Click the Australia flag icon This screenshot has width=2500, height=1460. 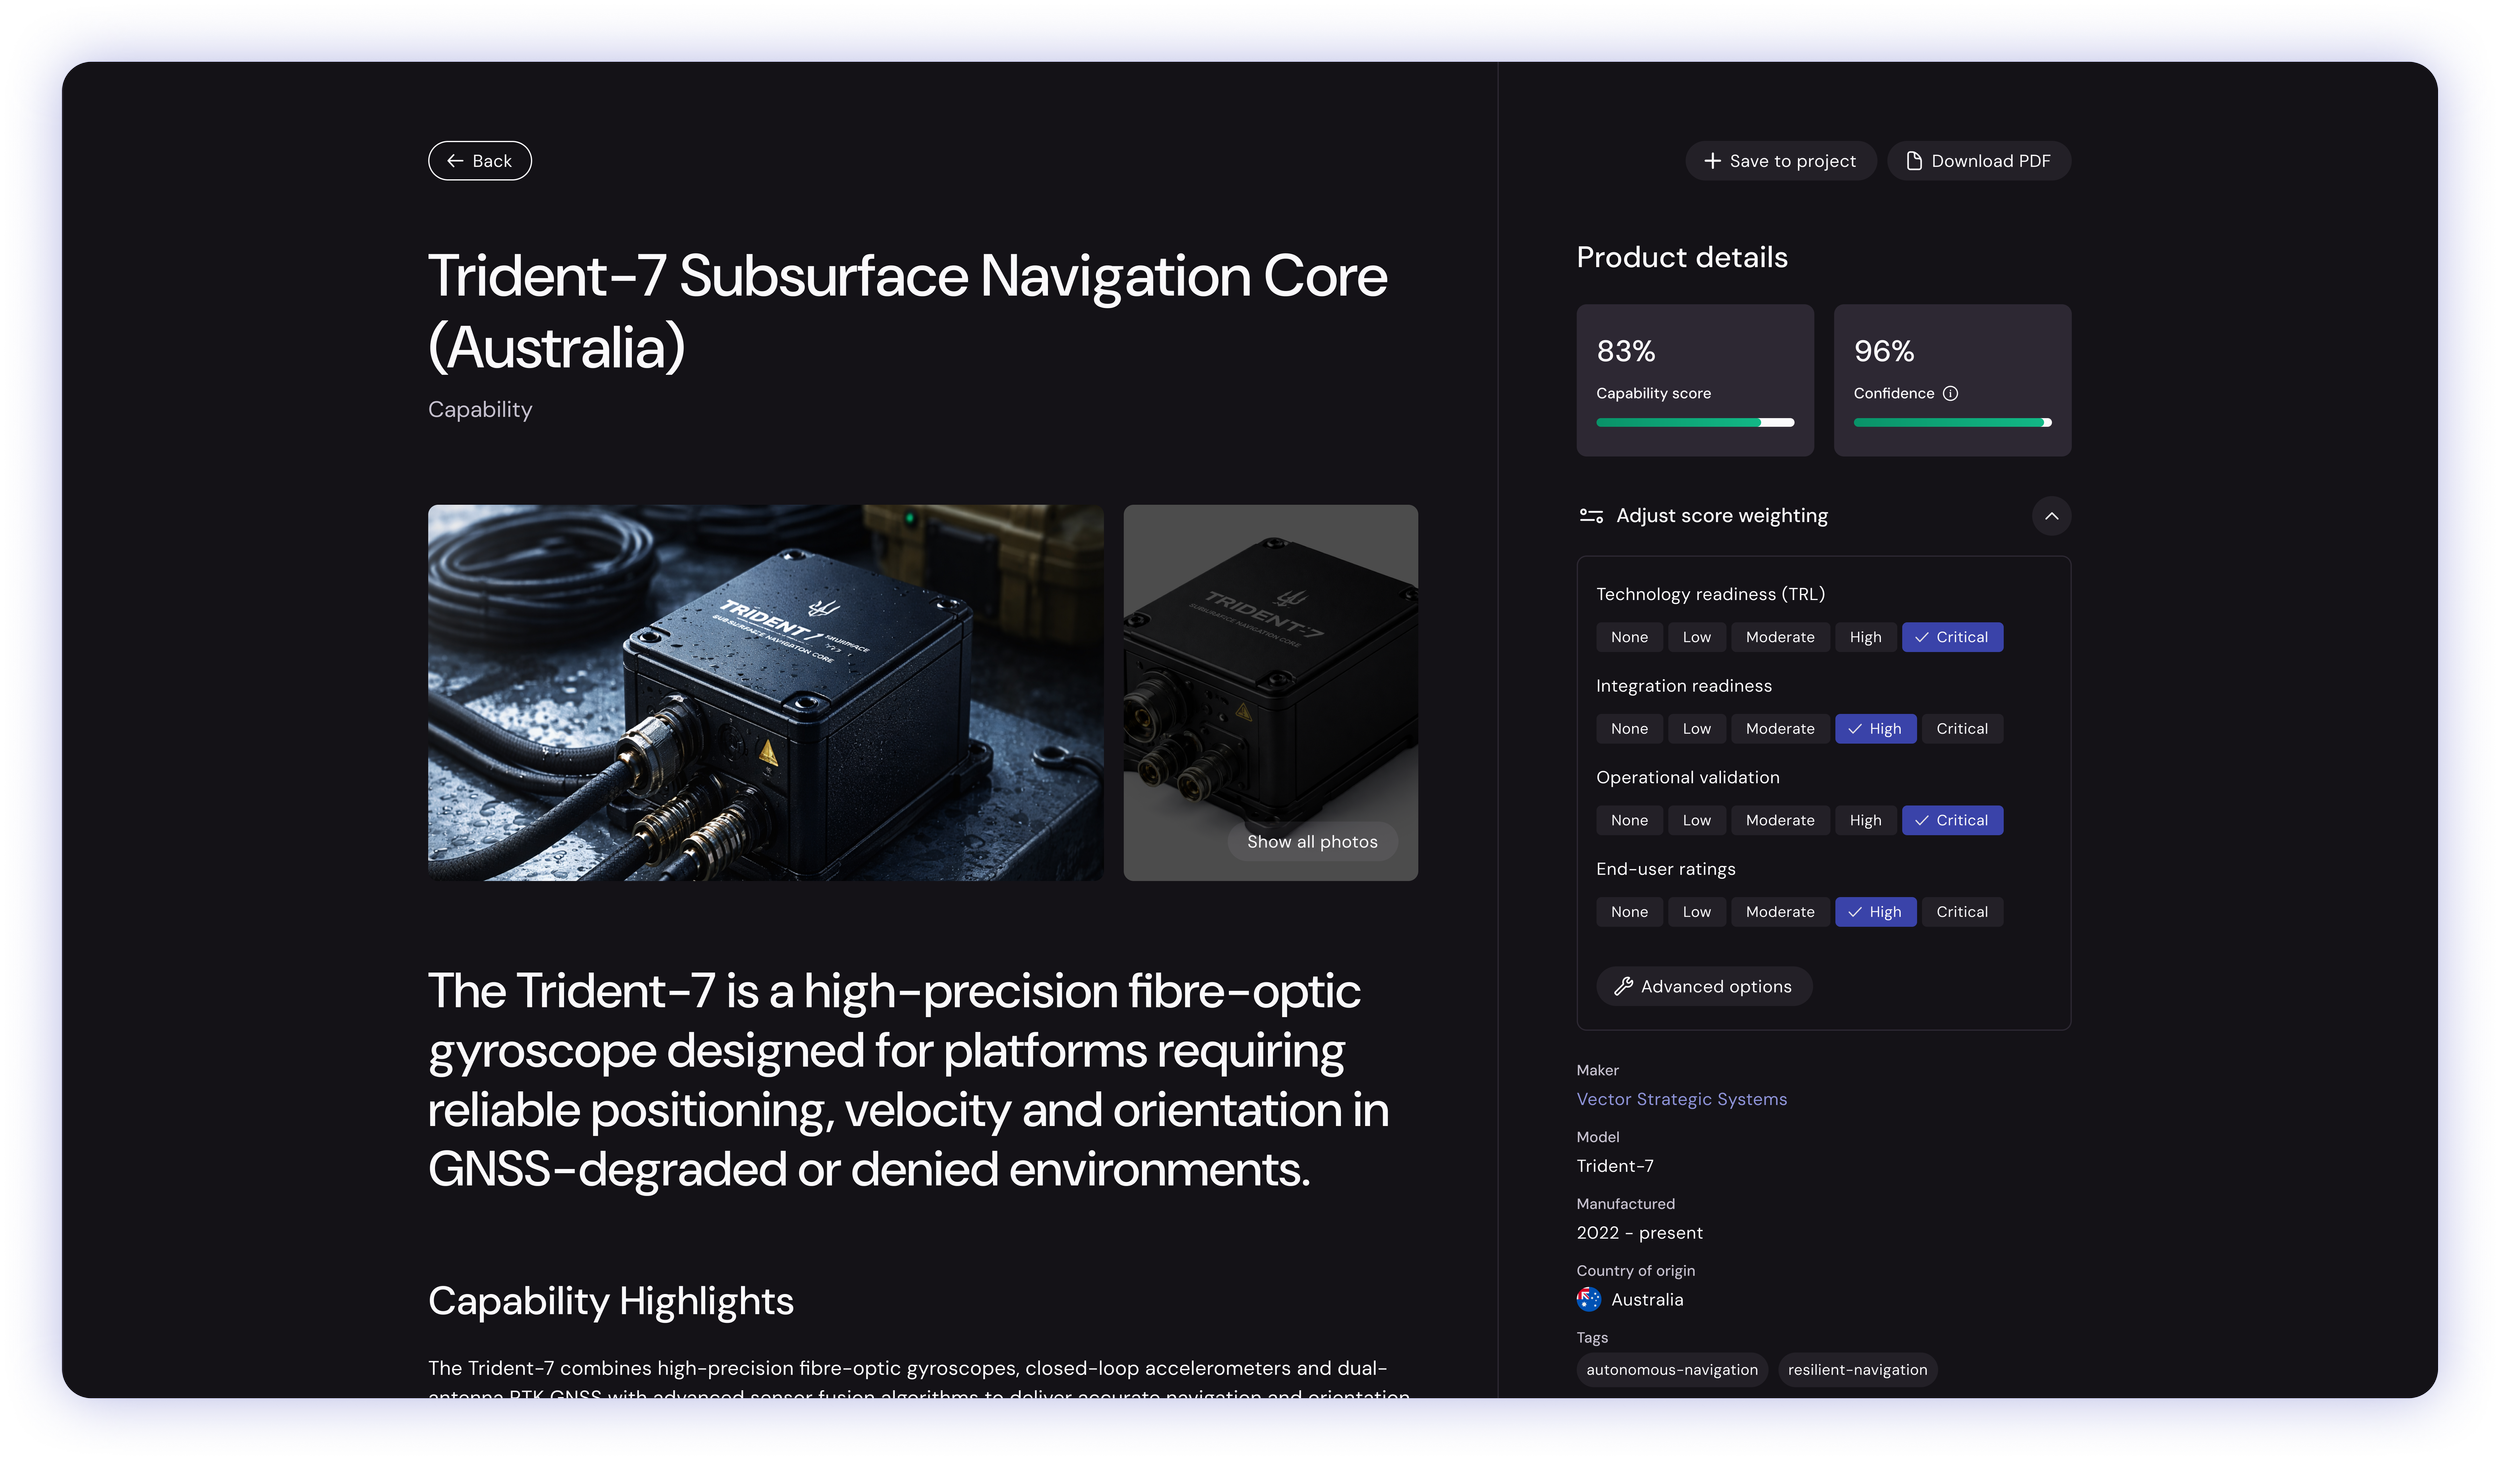1589,1299
